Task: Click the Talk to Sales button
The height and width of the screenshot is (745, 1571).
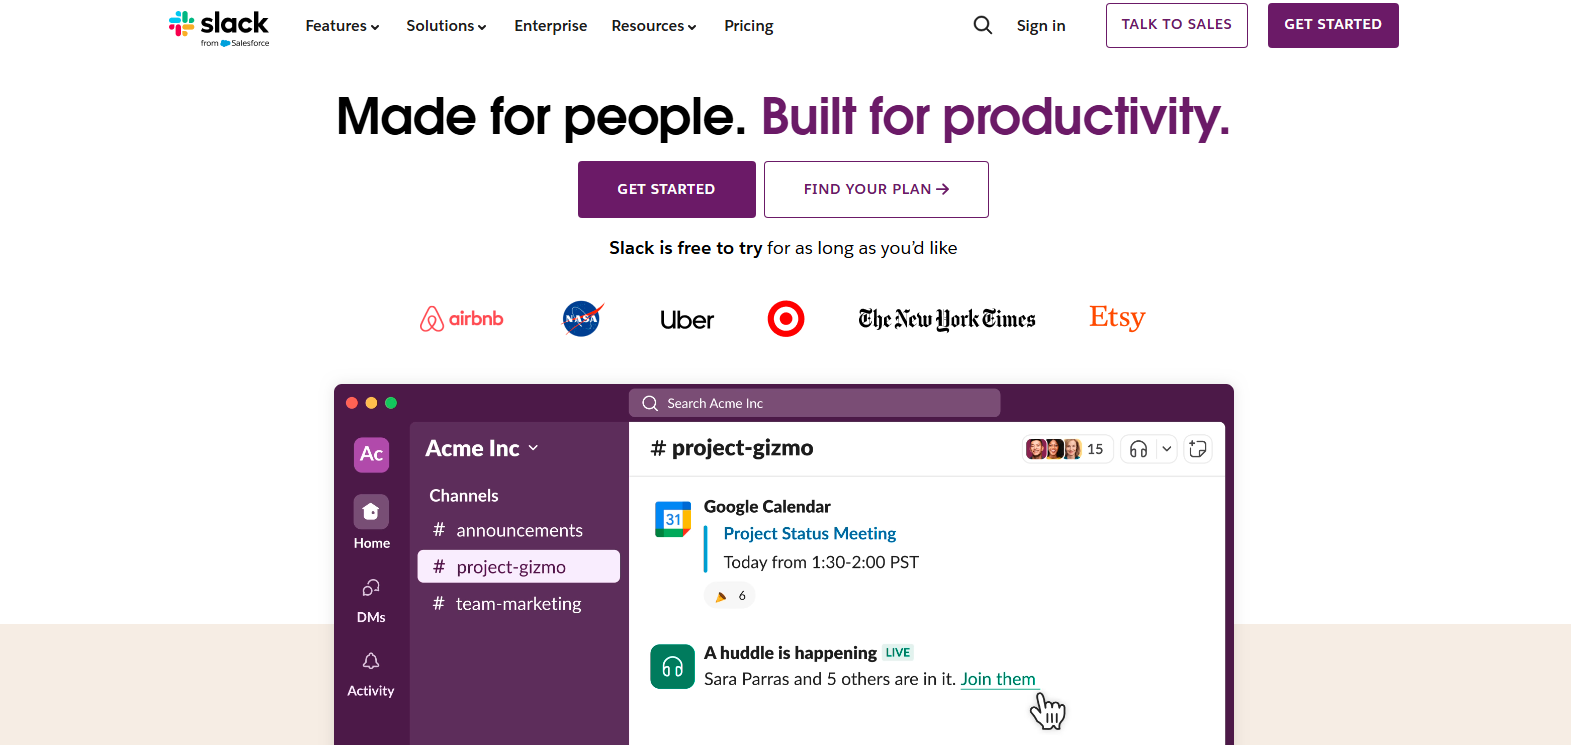Action: pos(1177,25)
